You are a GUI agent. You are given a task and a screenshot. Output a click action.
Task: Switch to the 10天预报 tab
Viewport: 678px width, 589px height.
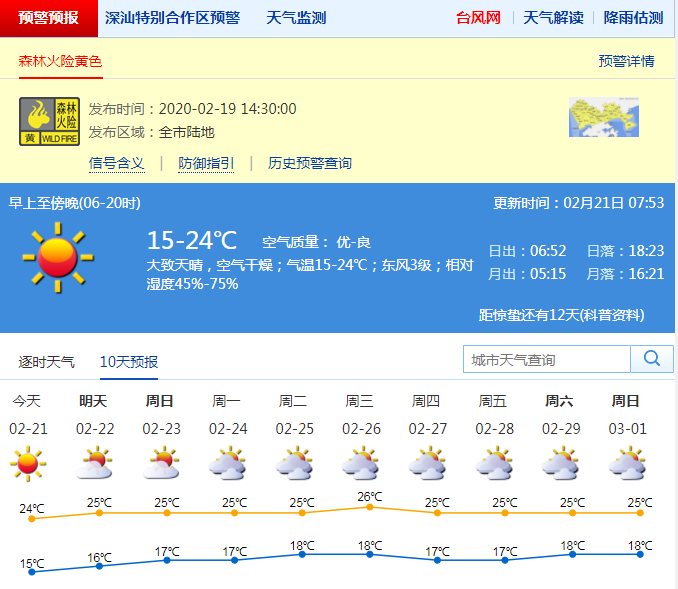[128, 362]
